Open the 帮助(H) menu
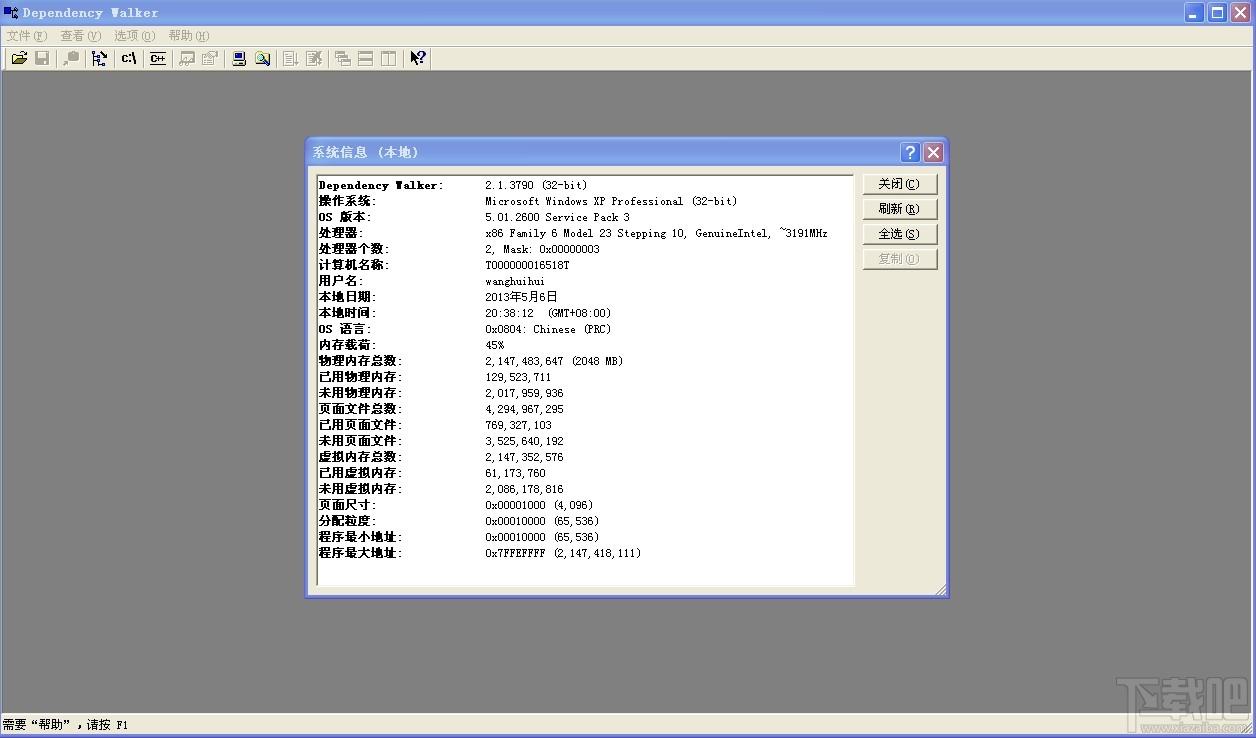Image resolution: width=1256 pixels, height=738 pixels. [188, 36]
